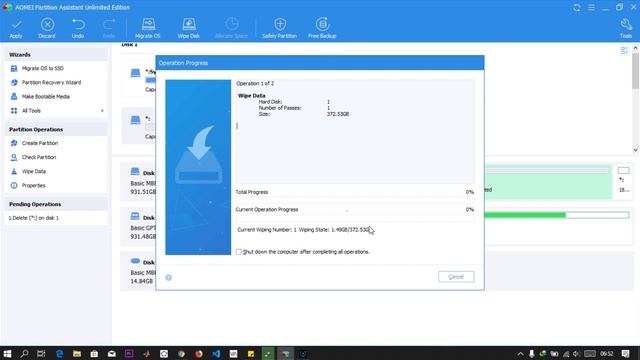This screenshot has height=360, width=640.
Task: Select Make Bootable Media
Action: 45,97
